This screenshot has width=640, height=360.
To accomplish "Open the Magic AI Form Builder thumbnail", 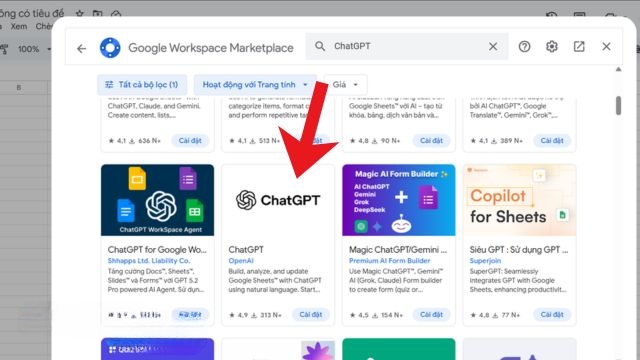I will (399, 200).
